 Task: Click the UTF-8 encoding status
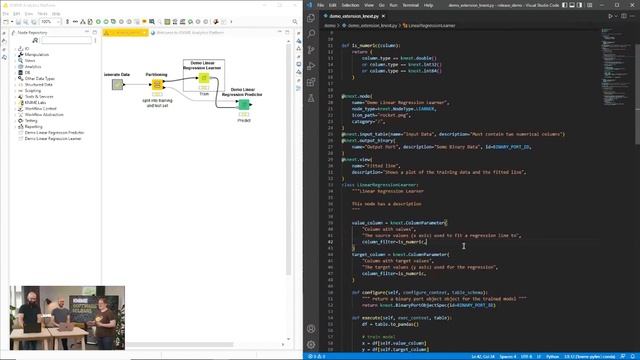pos(526,356)
